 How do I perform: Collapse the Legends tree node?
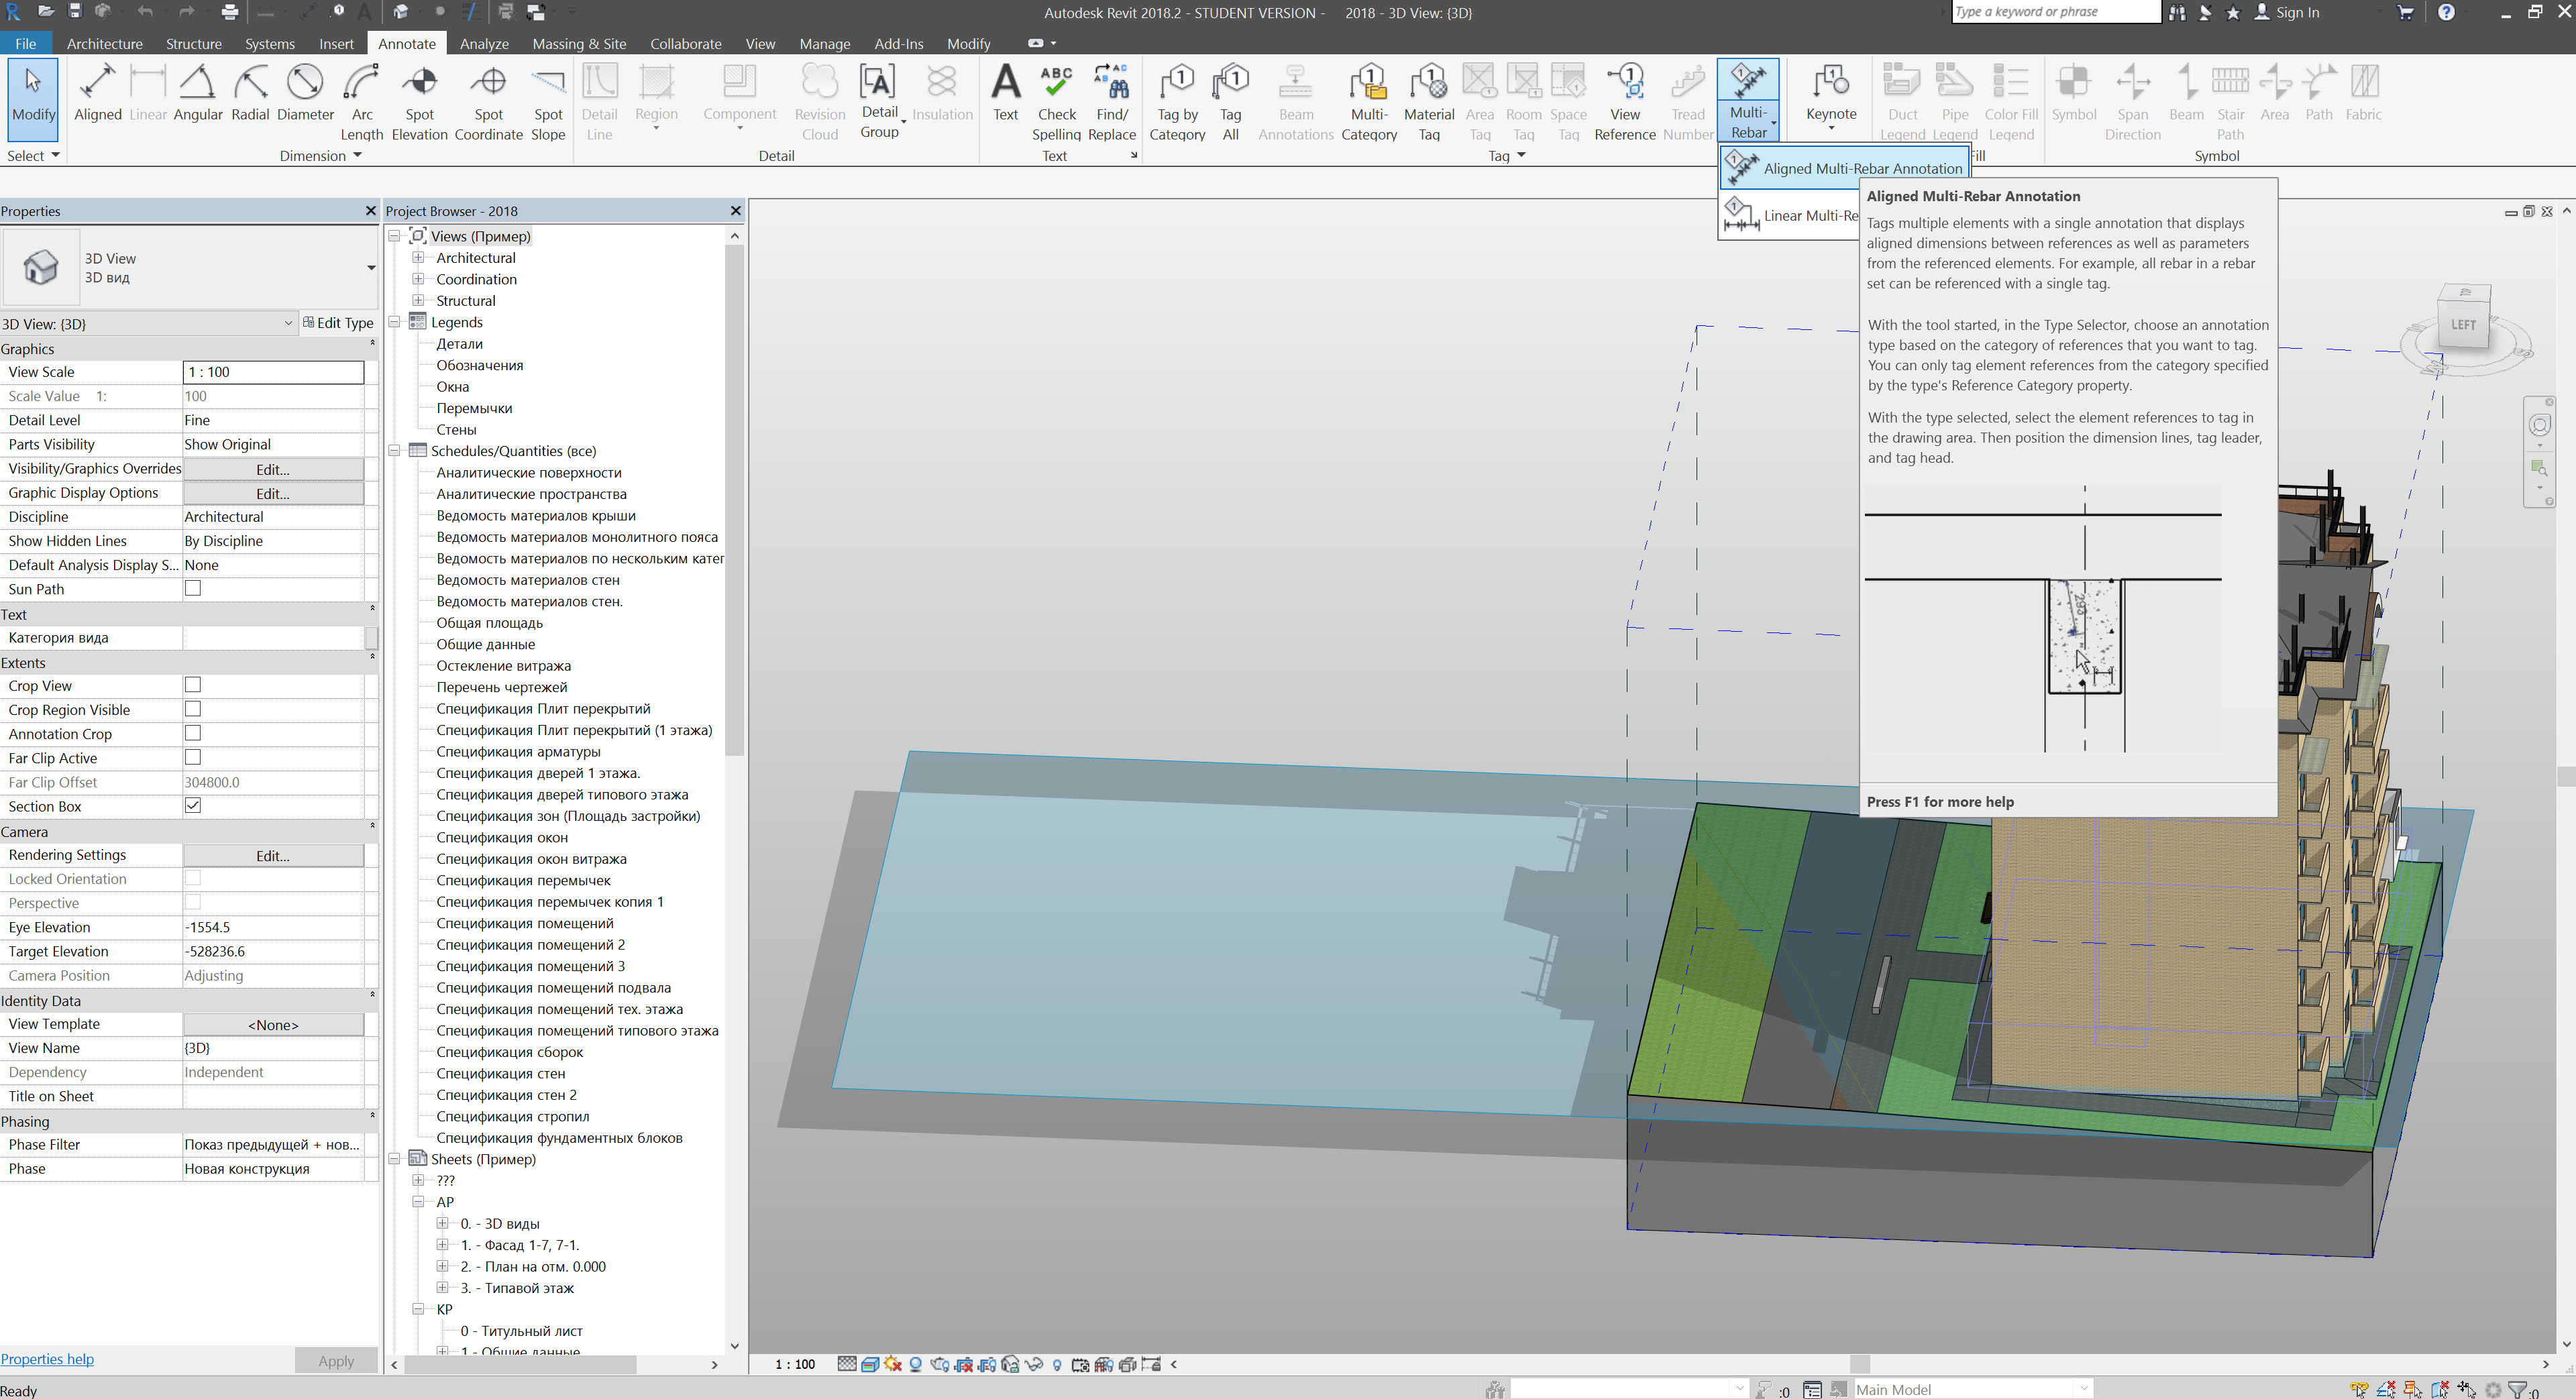[x=395, y=322]
